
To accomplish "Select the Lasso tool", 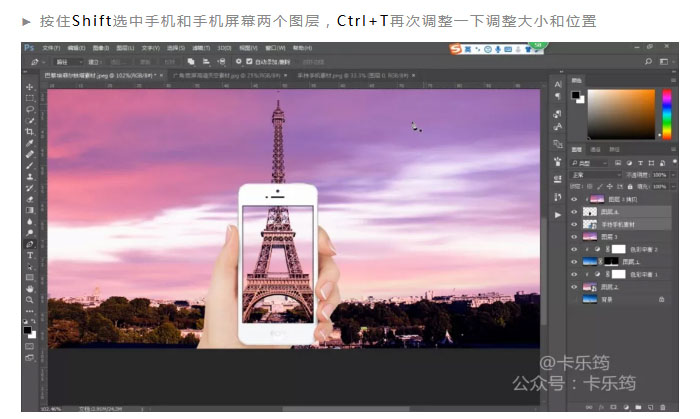I will 29,109.
